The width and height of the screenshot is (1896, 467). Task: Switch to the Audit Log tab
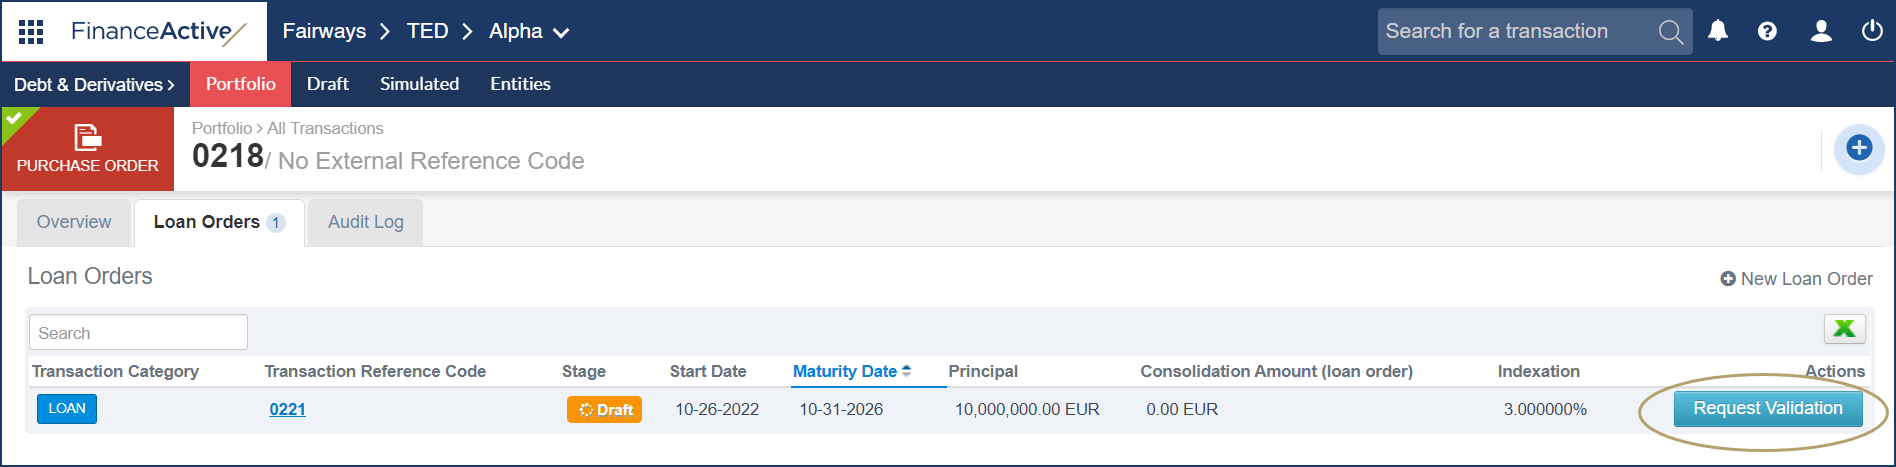[x=365, y=222]
